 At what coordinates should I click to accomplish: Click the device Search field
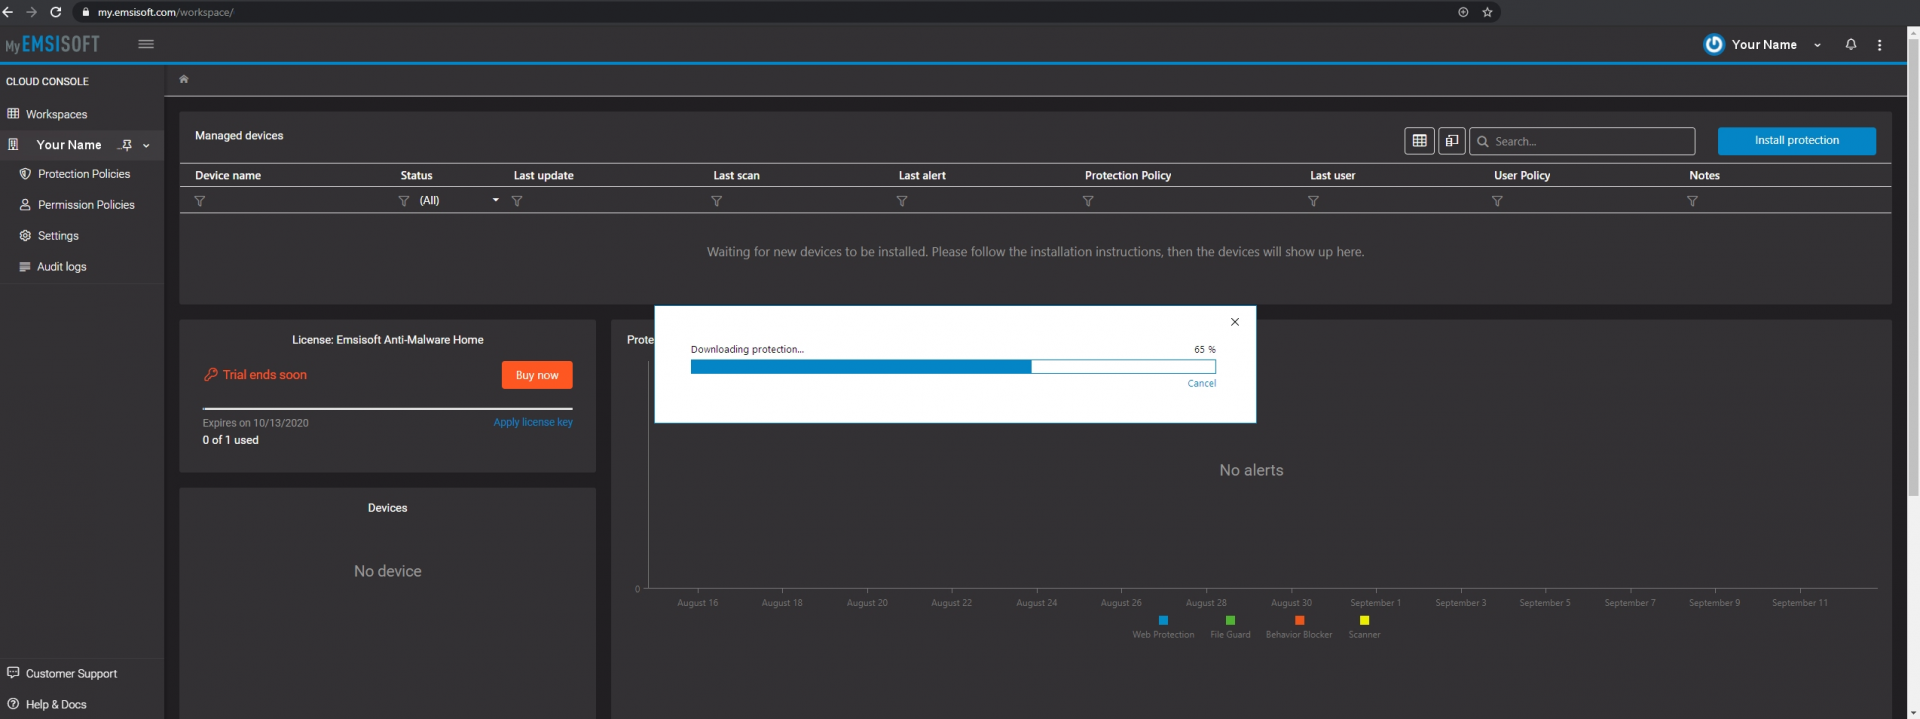click(x=1582, y=141)
